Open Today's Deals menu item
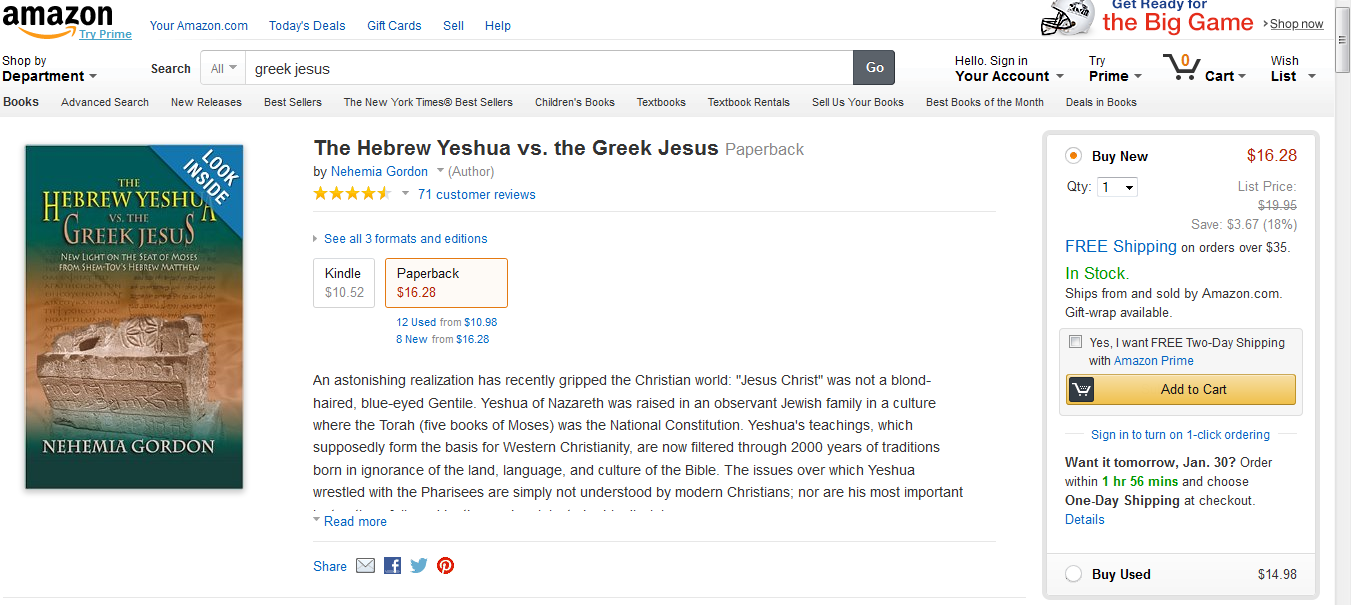 point(308,26)
